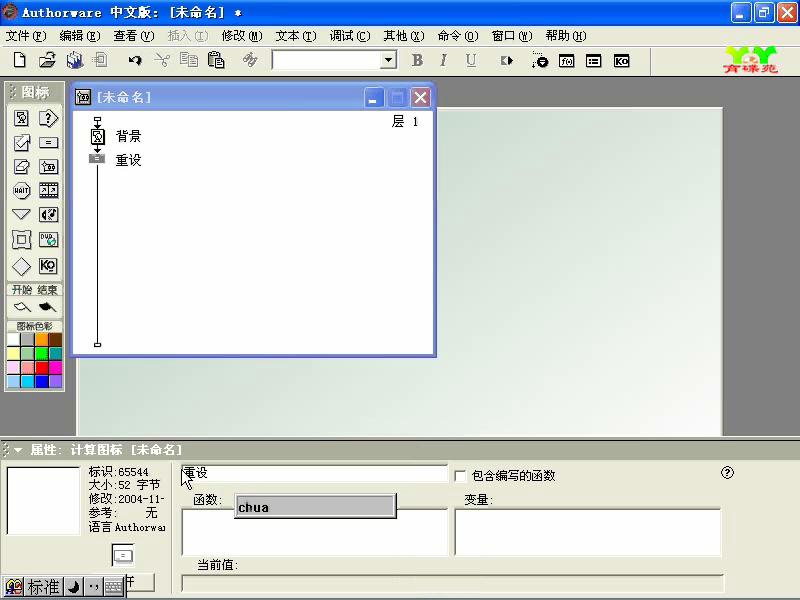
Task: Click the IME 标准 mode button
Action: point(43,587)
